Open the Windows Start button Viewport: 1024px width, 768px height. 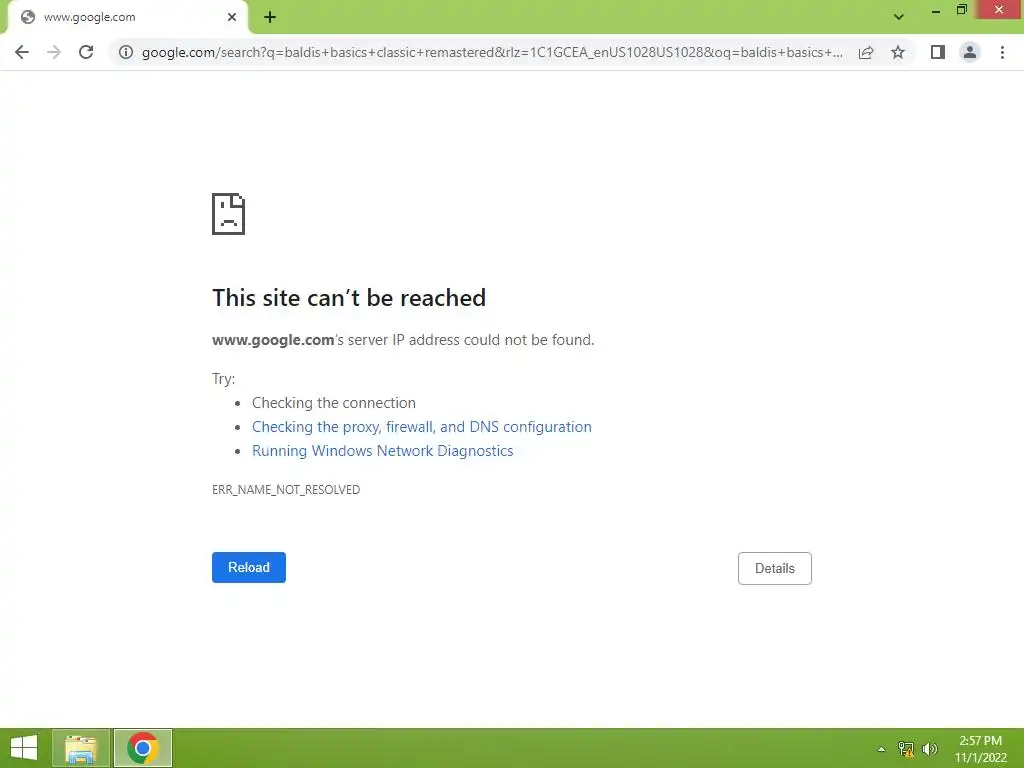click(24, 748)
